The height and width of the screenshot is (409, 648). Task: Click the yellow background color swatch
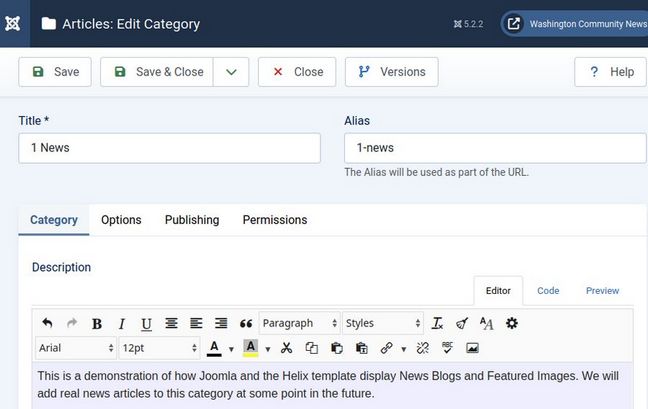(251, 348)
